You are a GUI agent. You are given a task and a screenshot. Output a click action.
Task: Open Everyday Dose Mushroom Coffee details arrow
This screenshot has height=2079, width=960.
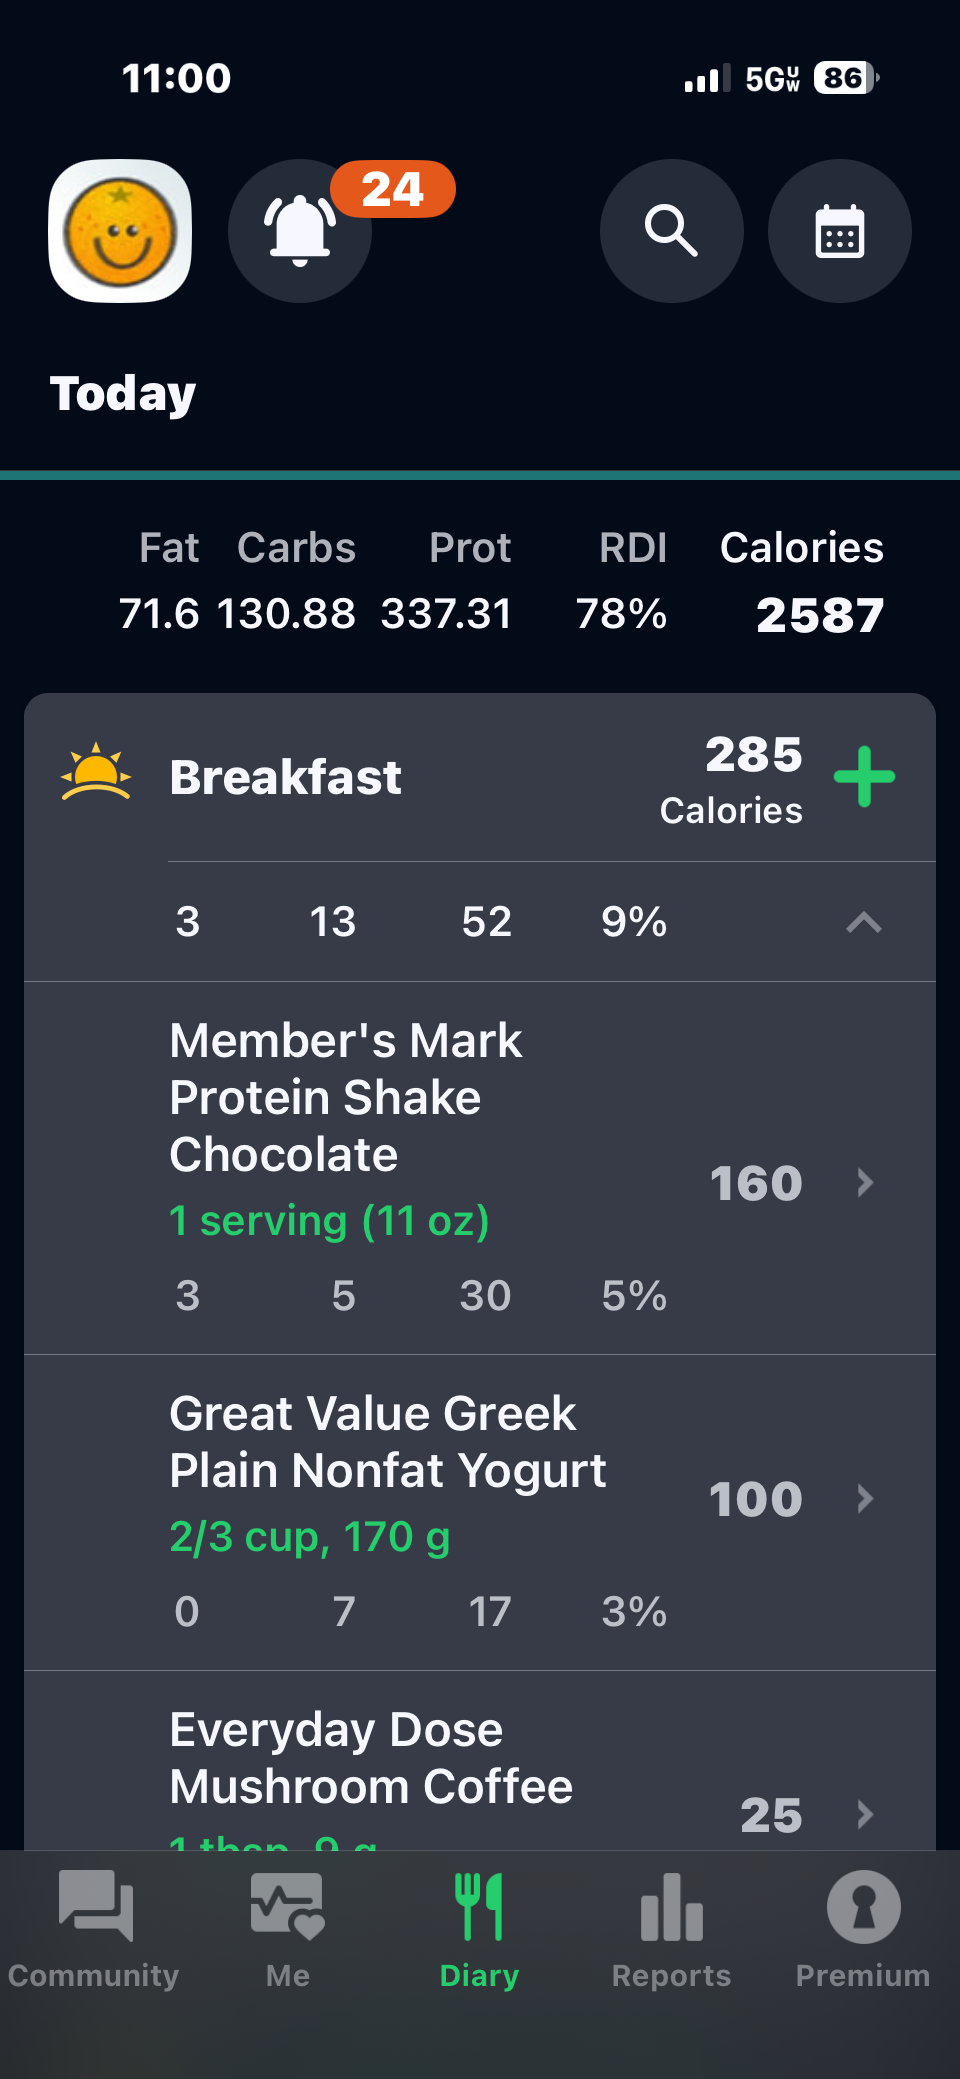click(x=865, y=1814)
